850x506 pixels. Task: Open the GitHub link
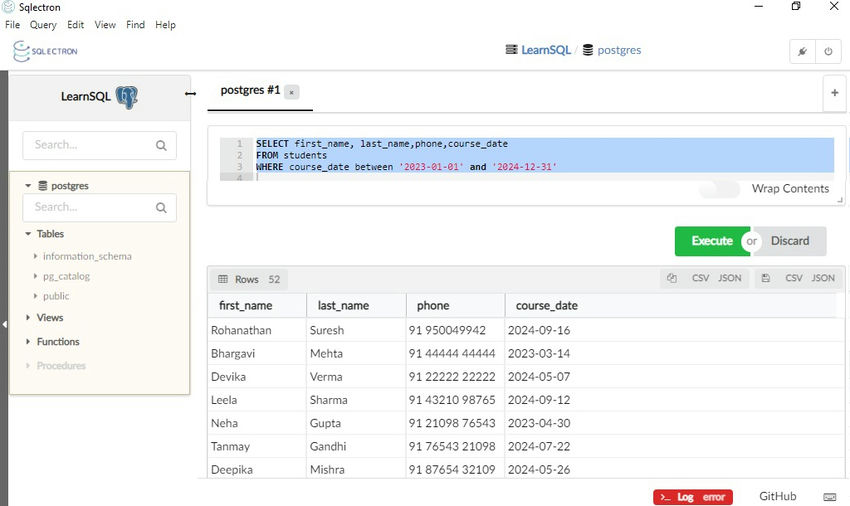coord(777,496)
